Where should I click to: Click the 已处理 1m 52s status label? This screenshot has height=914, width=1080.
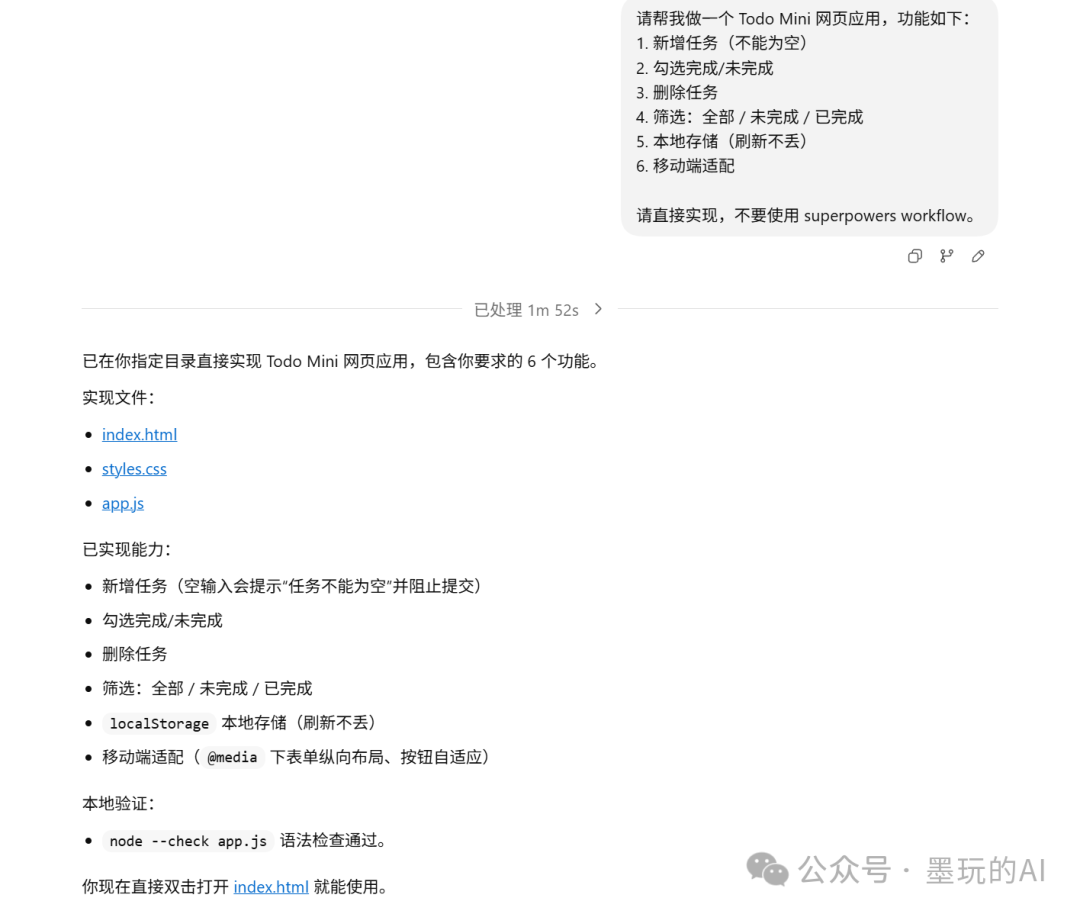(x=526, y=310)
